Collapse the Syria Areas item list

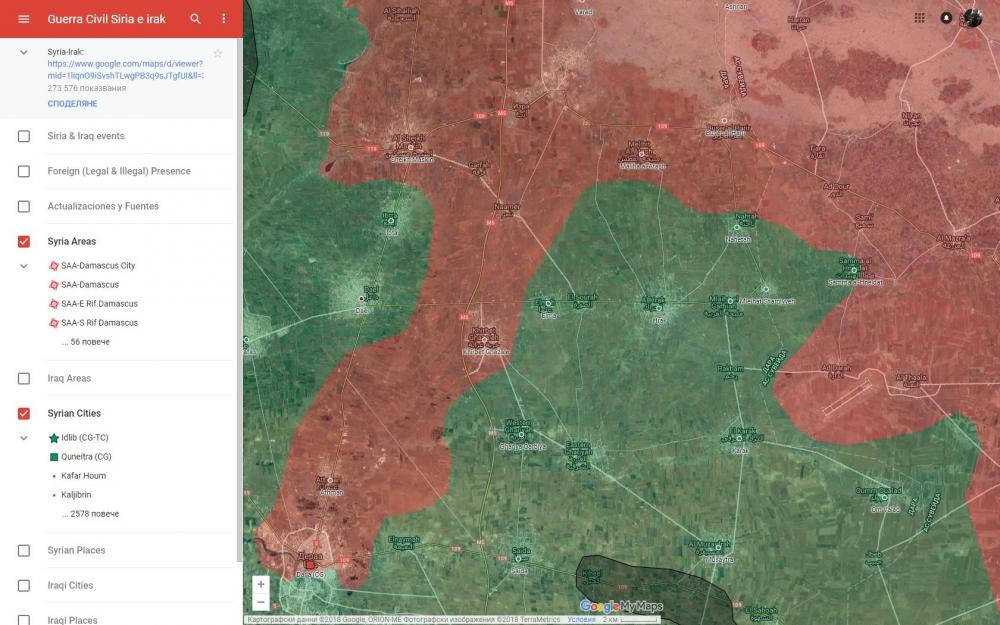point(24,266)
